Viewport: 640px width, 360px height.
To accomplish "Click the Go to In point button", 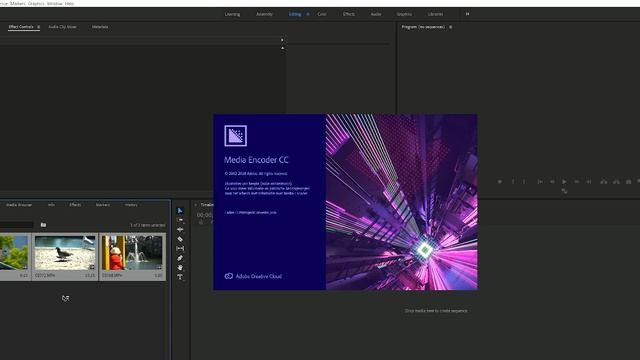I will pyautogui.click(x=540, y=182).
